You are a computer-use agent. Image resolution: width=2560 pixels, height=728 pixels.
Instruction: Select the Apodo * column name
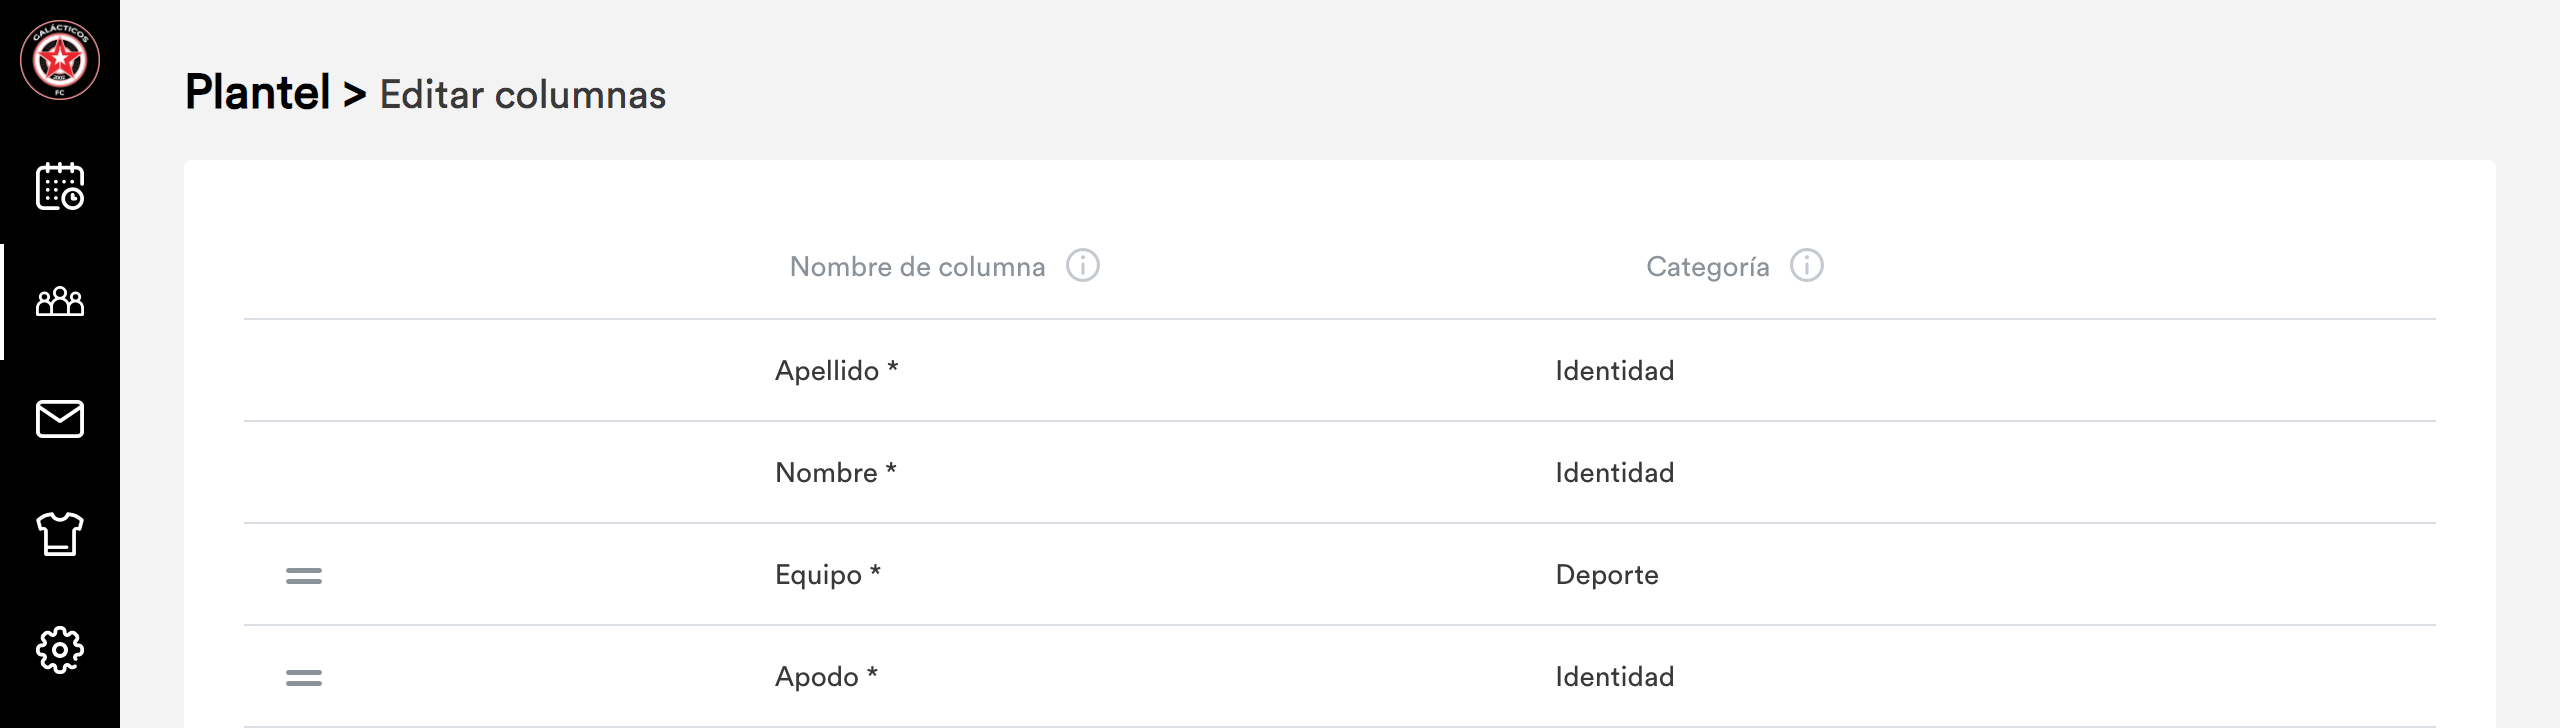827,677
